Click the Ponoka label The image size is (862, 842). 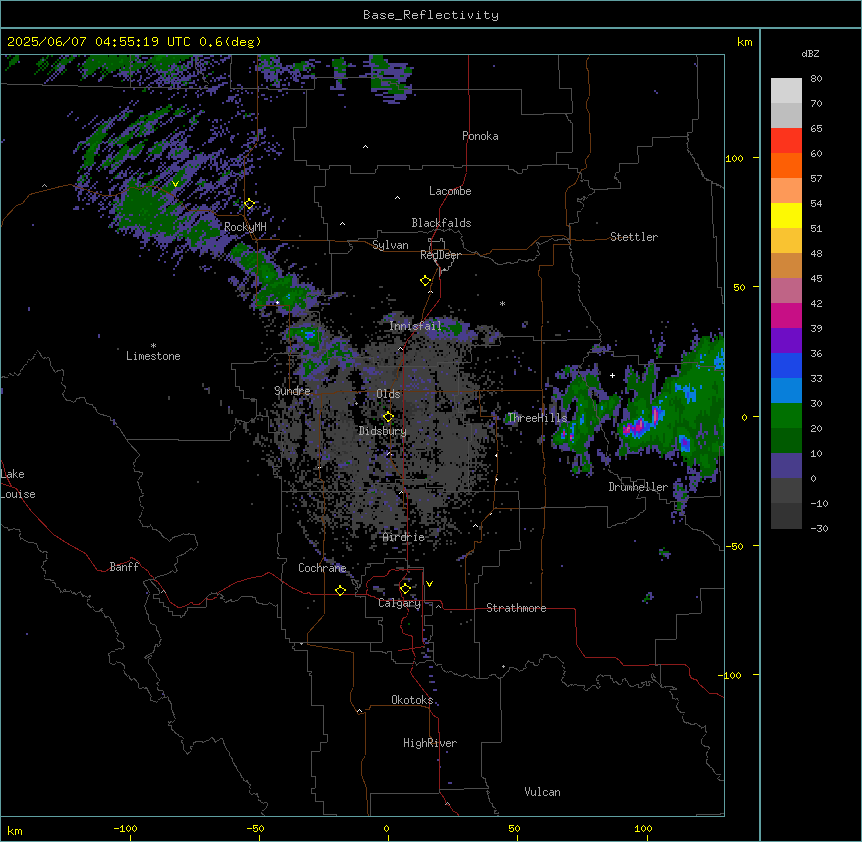coord(480,136)
